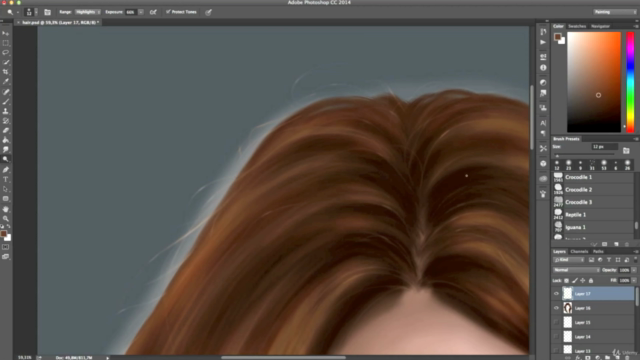Open the layer filter Kind dropdown

[x=569, y=260]
